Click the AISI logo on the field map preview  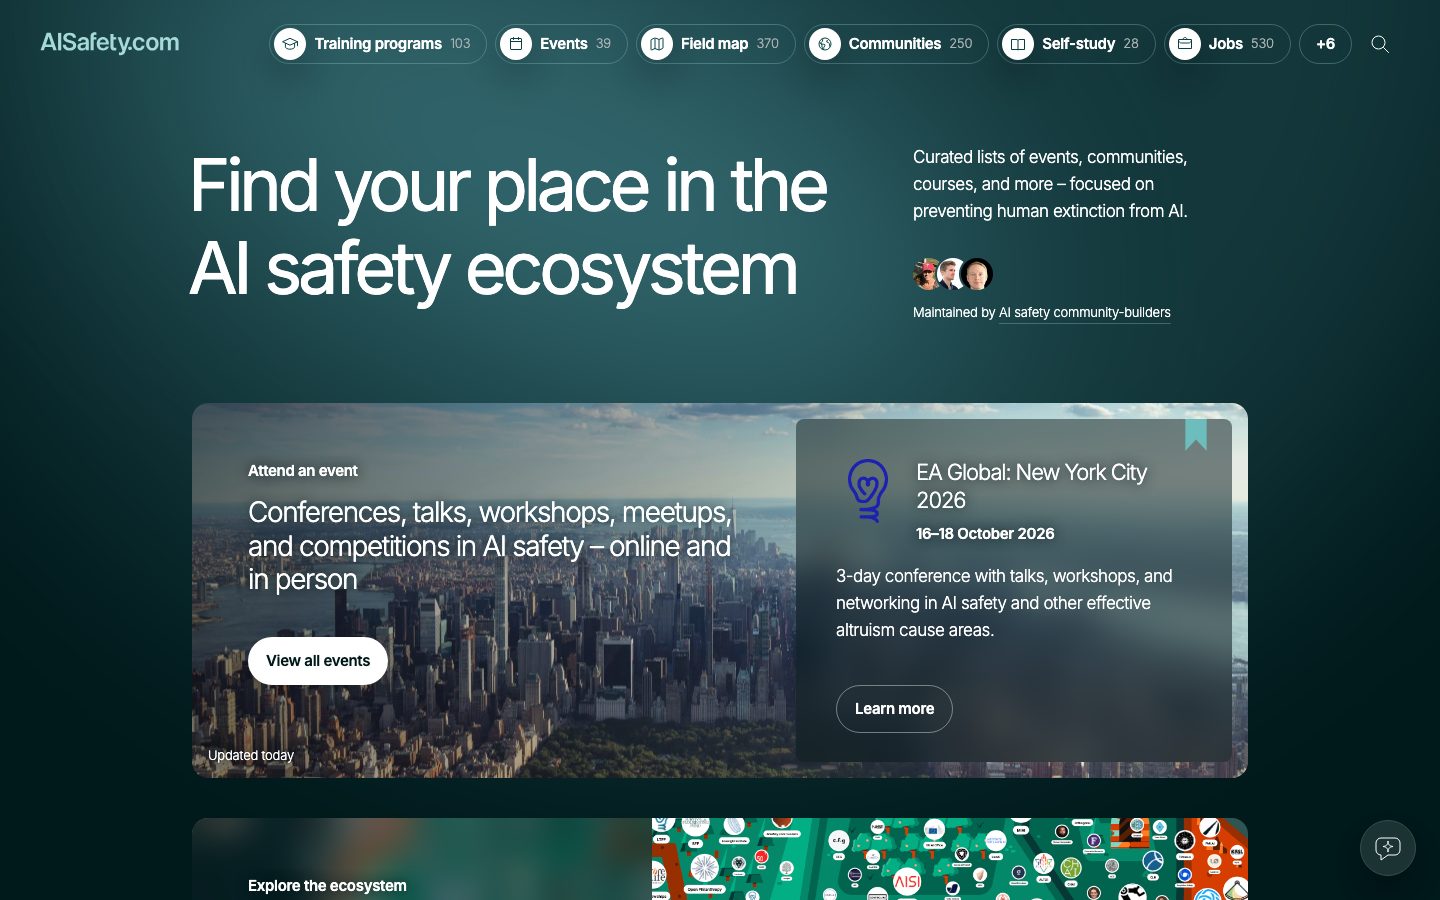pyautogui.click(x=907, y=881)
